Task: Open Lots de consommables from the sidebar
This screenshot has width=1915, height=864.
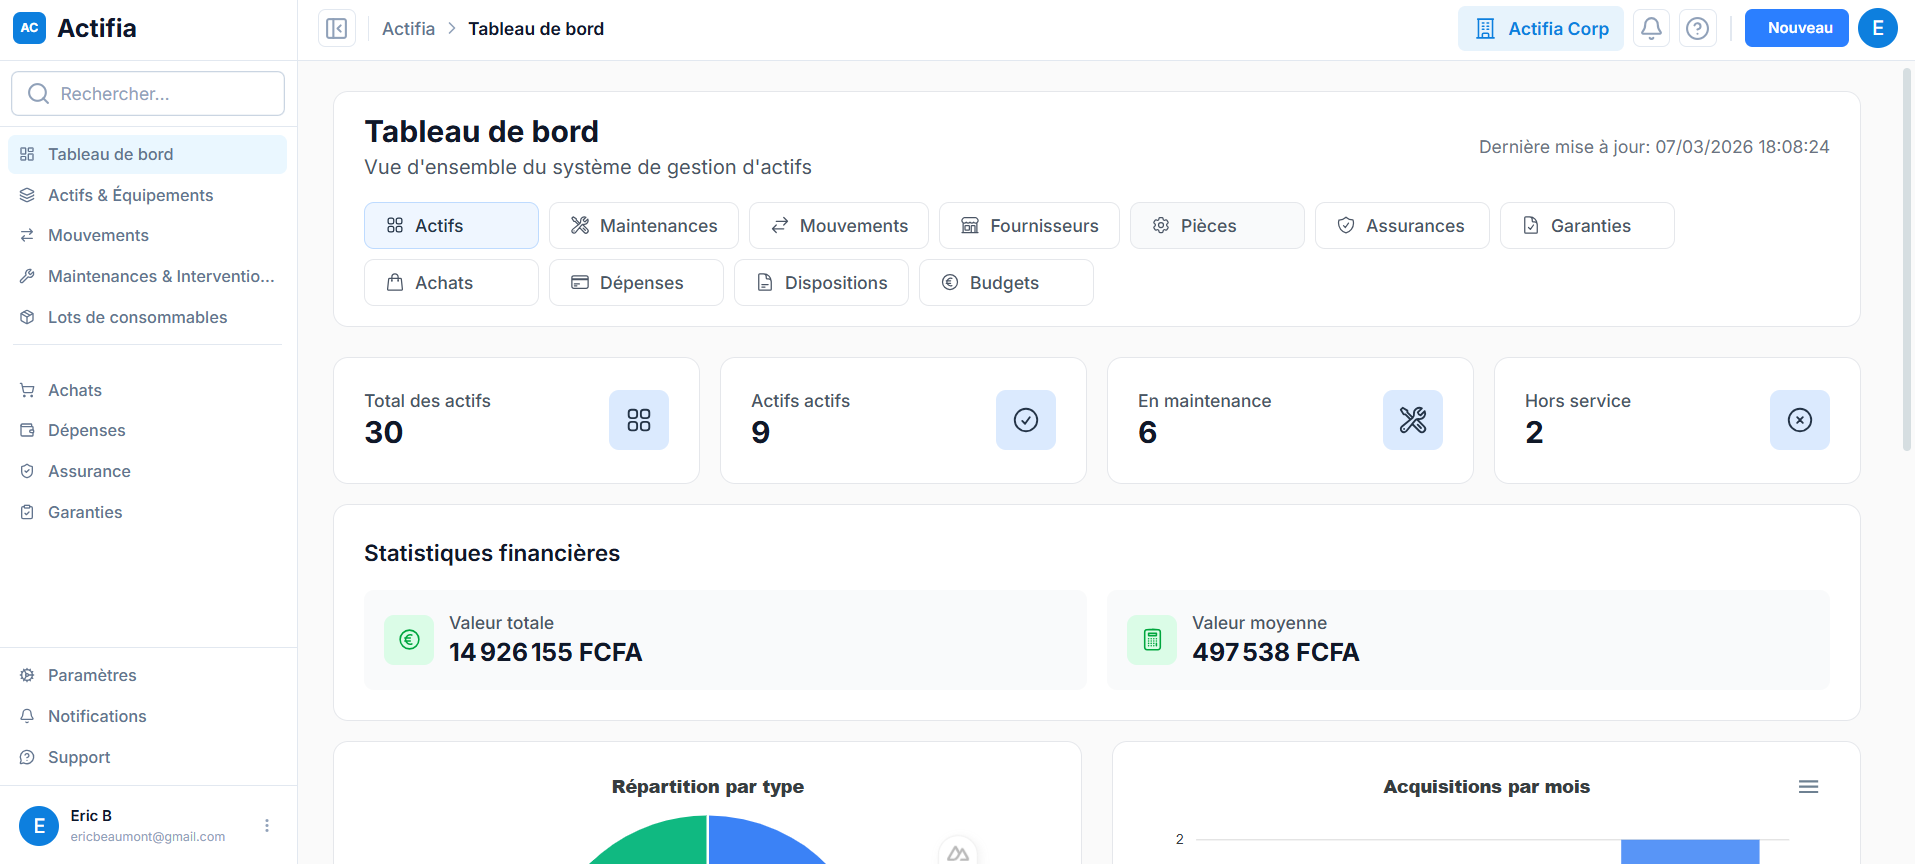Action: (137, 317)
